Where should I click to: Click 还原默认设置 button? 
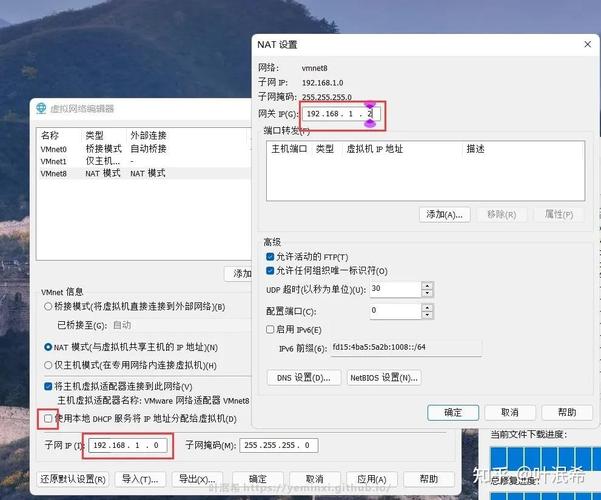pyautogui.click(x=73, y=479)
